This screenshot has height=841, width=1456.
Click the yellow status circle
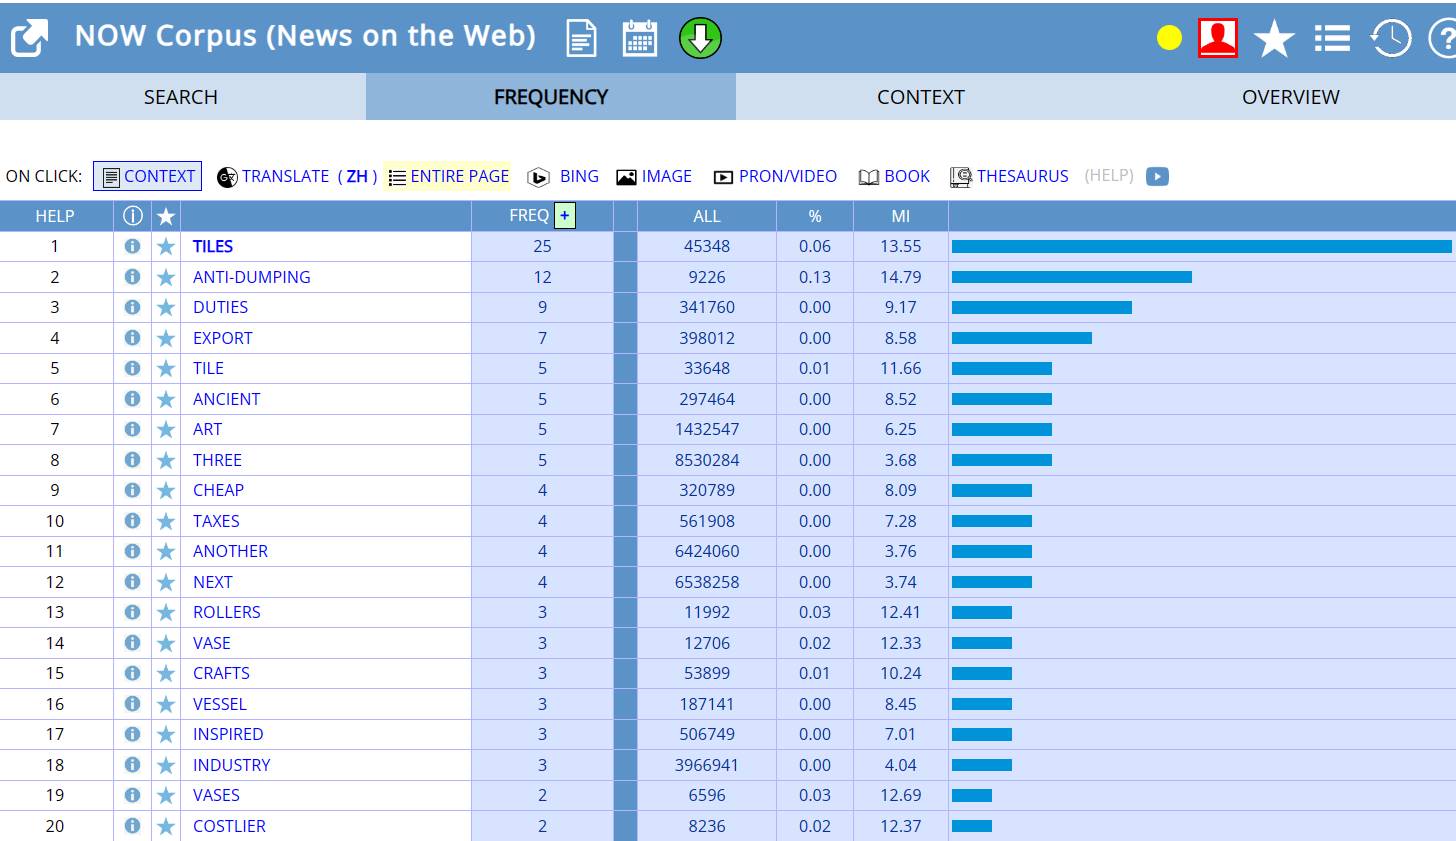coord(1169,39)
